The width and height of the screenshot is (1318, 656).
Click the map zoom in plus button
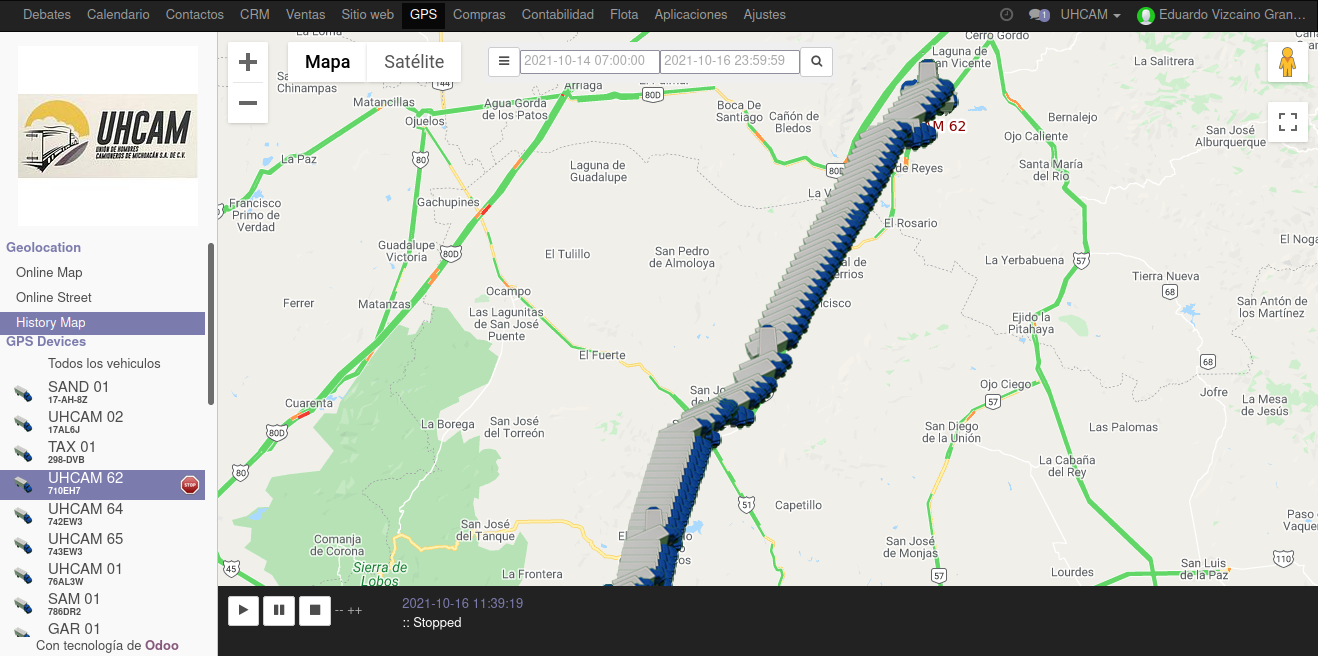click(248, 62)
